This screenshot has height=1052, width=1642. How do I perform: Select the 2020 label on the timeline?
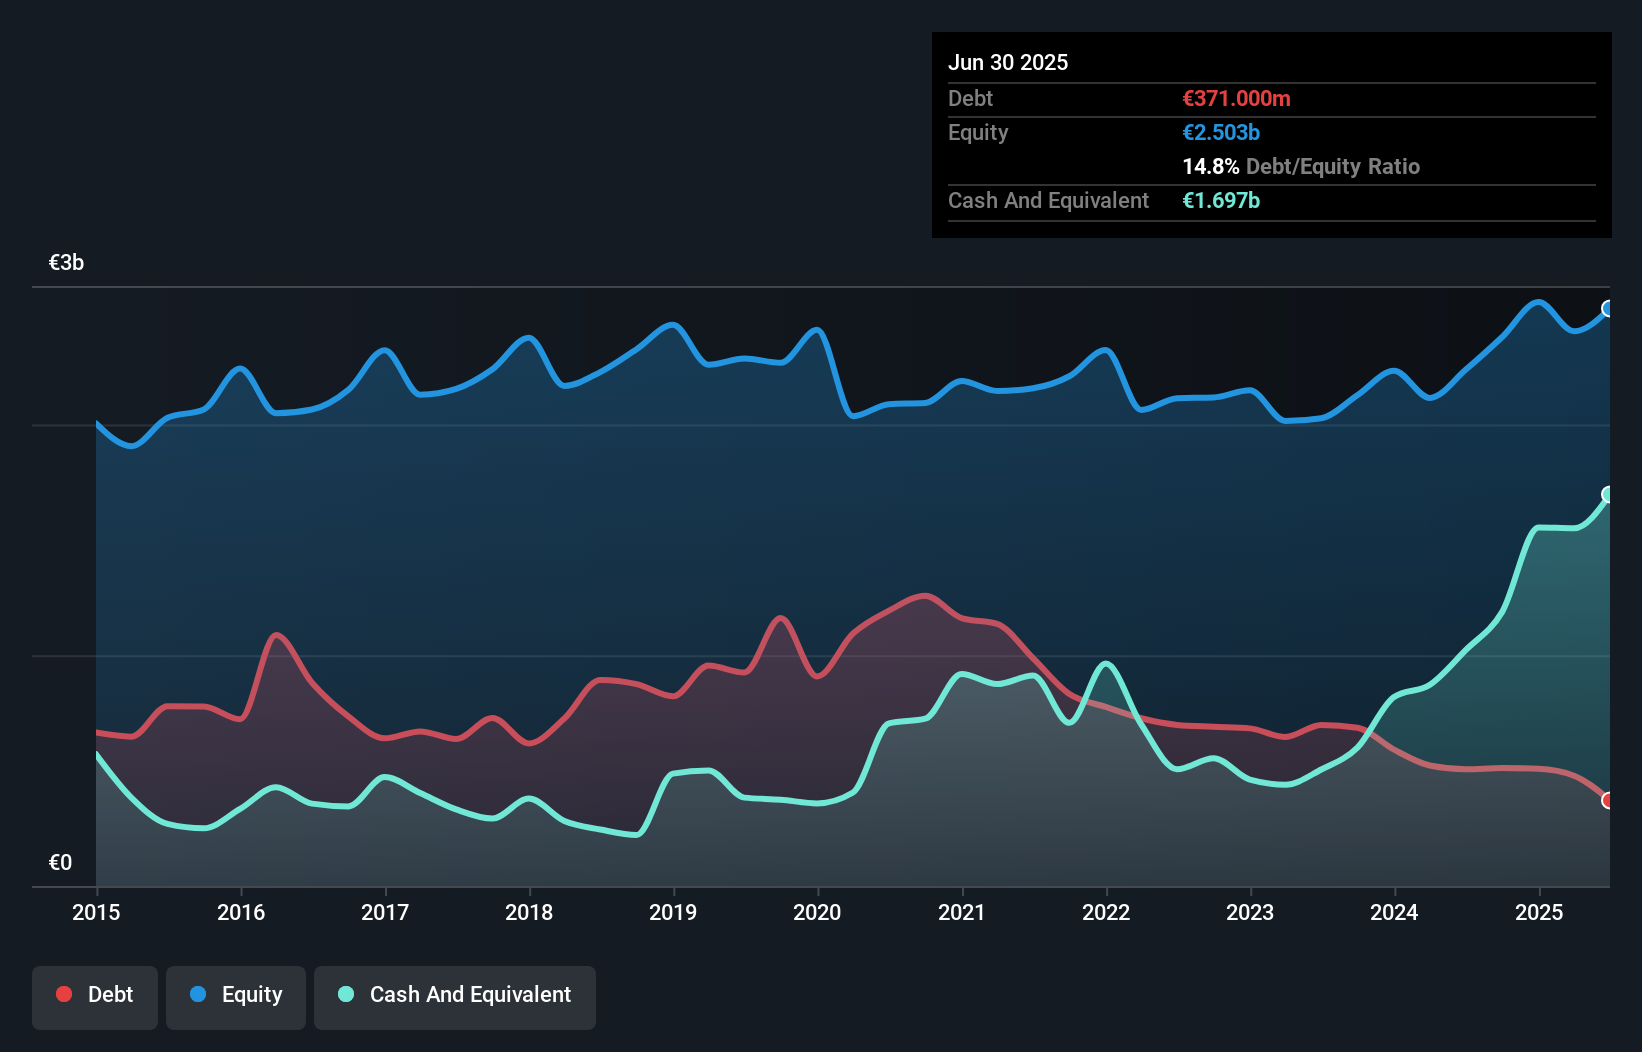tap(817, 912)
